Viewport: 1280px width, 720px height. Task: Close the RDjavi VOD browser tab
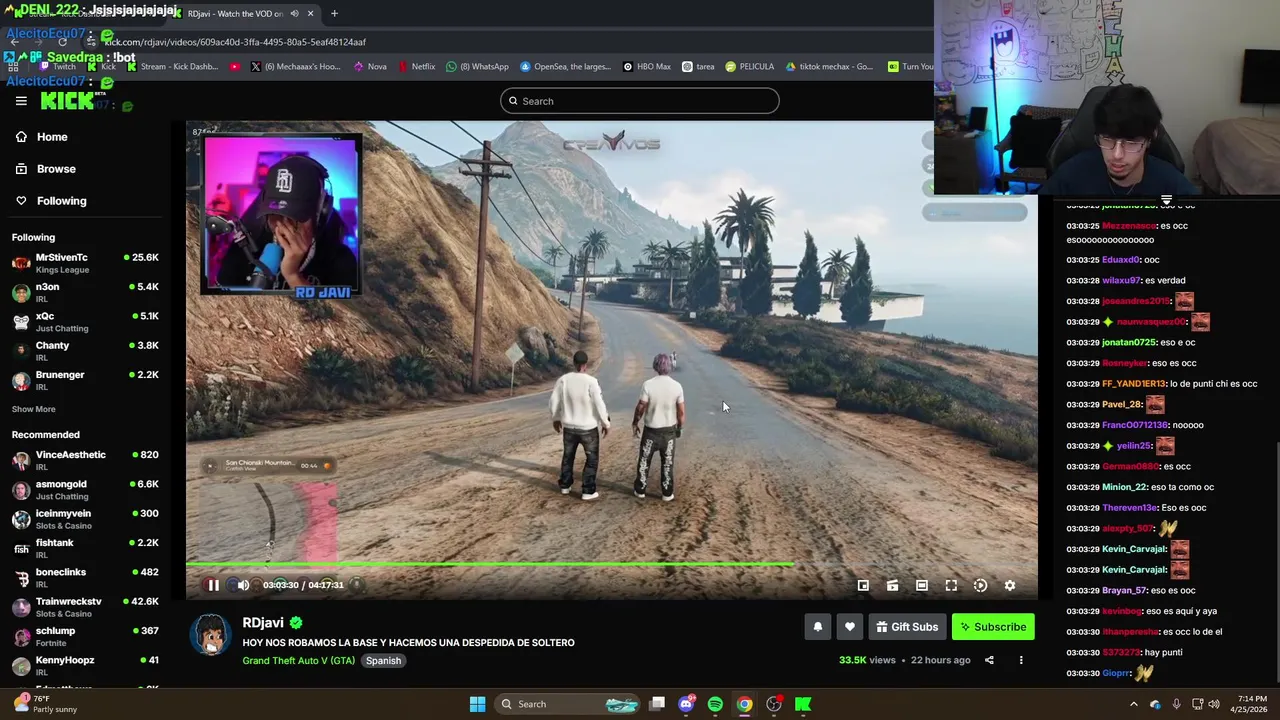[310, 14]
